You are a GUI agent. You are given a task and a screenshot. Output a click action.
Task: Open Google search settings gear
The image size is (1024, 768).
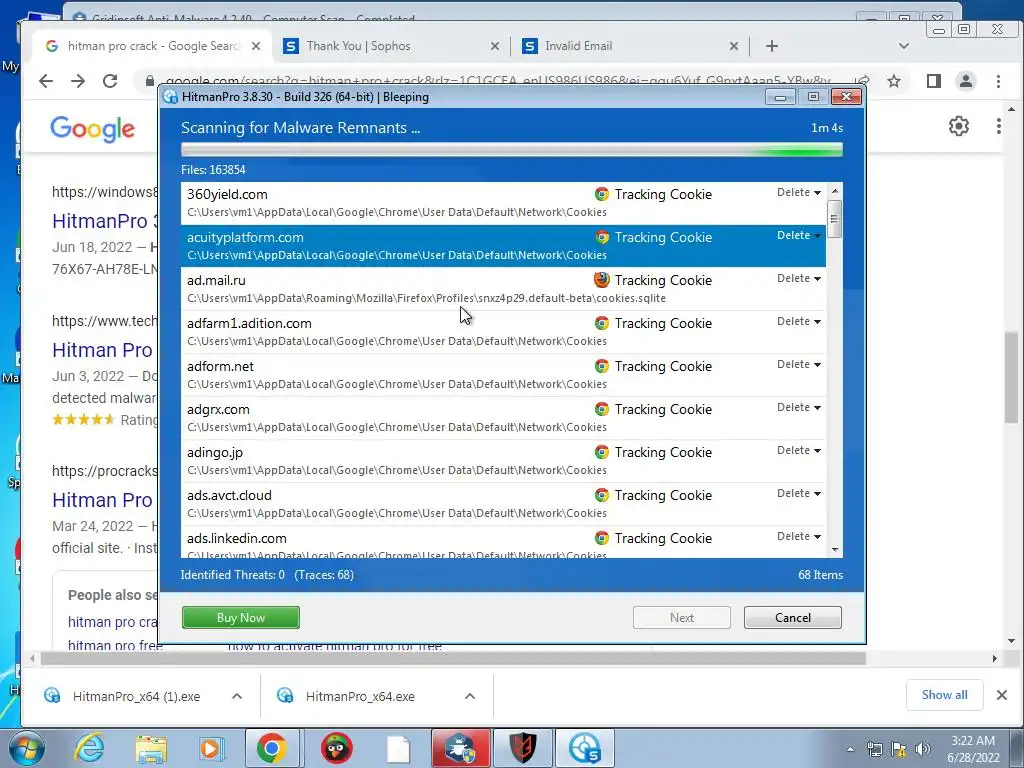(959, 125)
